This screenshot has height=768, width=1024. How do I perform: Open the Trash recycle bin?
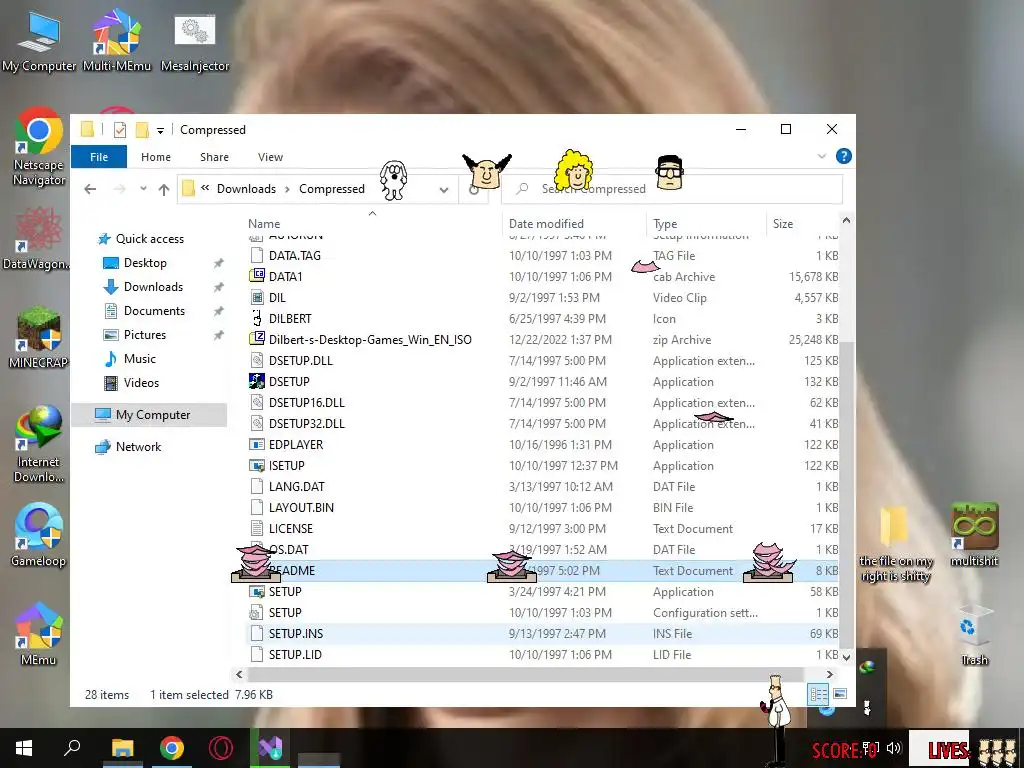tap(974, 635)
